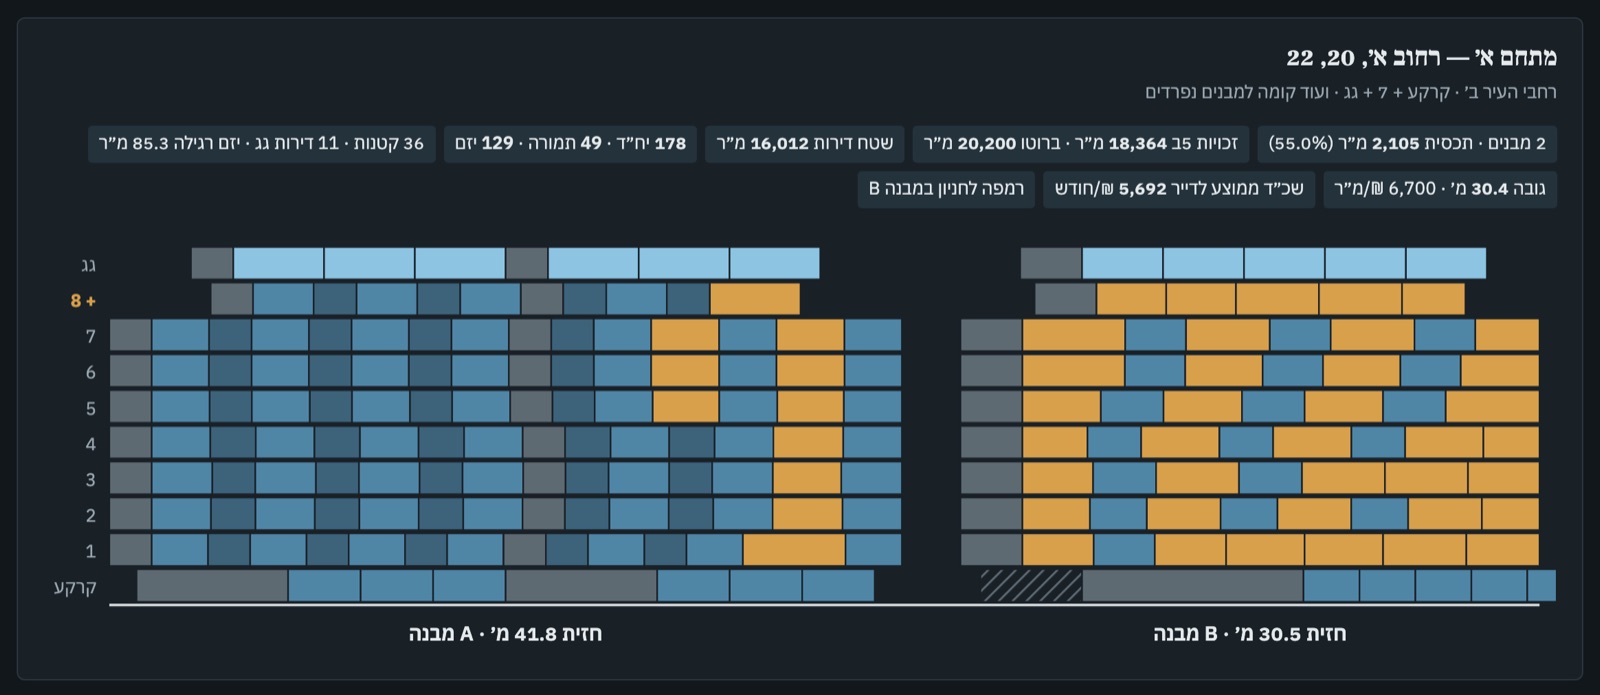Viewport: 1600px width, 695px height.
Task: Select the "שטח דירות 16,012 מ"ר" chip
Action: (805, 144)
